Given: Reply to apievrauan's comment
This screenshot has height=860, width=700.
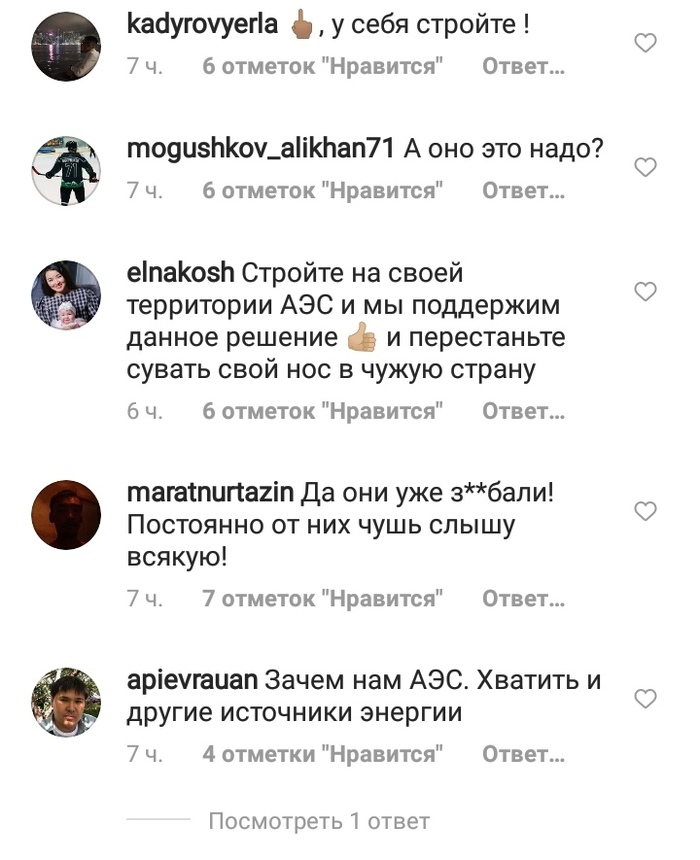Looking at the screenshot, I should [x=523, y=754].
